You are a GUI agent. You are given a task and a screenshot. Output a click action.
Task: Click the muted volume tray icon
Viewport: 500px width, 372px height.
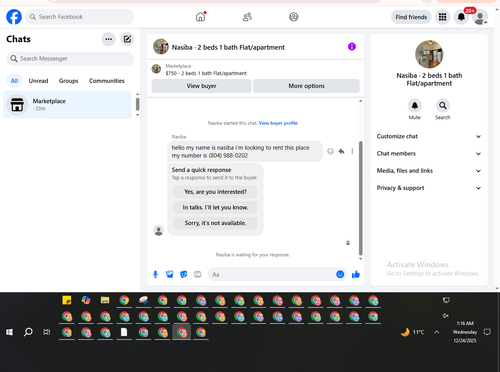[x=446, y=315]
